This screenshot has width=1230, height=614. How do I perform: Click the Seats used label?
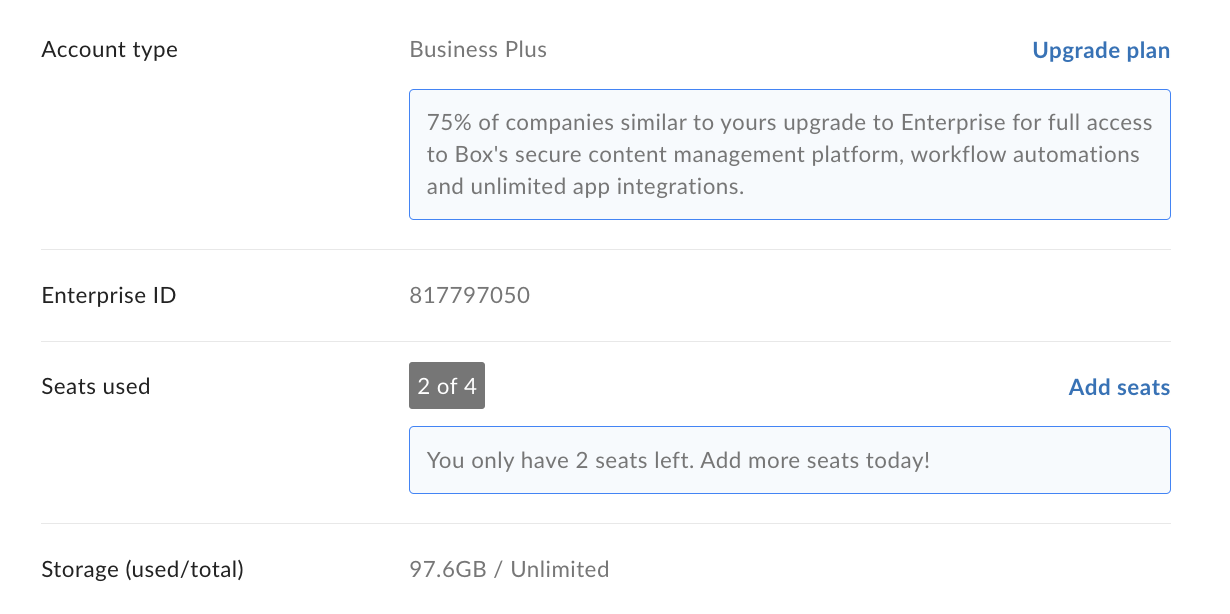click(x=95, y=386)
